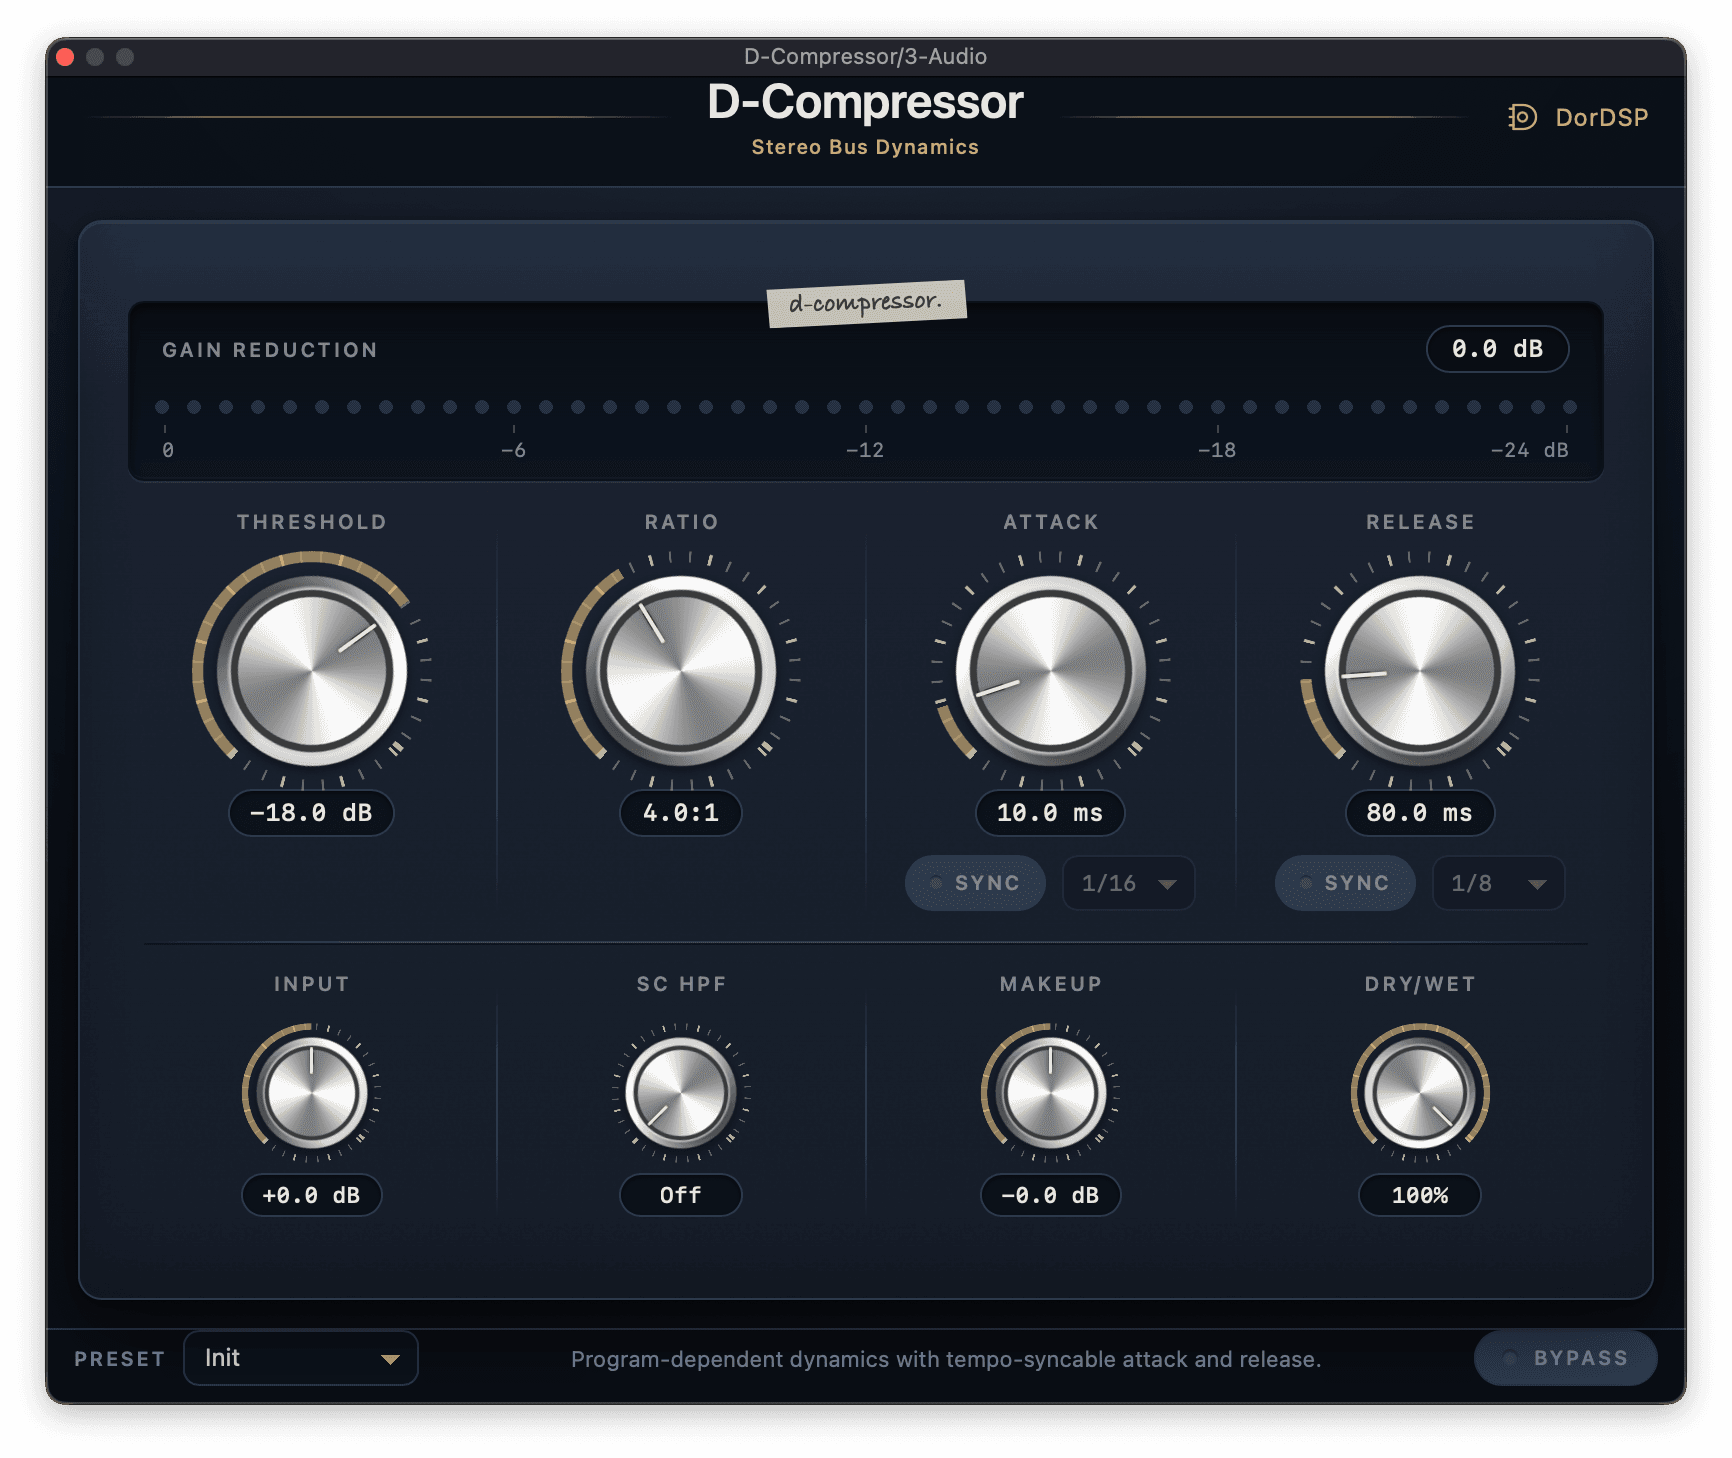Click the Release knob

click(x=1420, y=670)
